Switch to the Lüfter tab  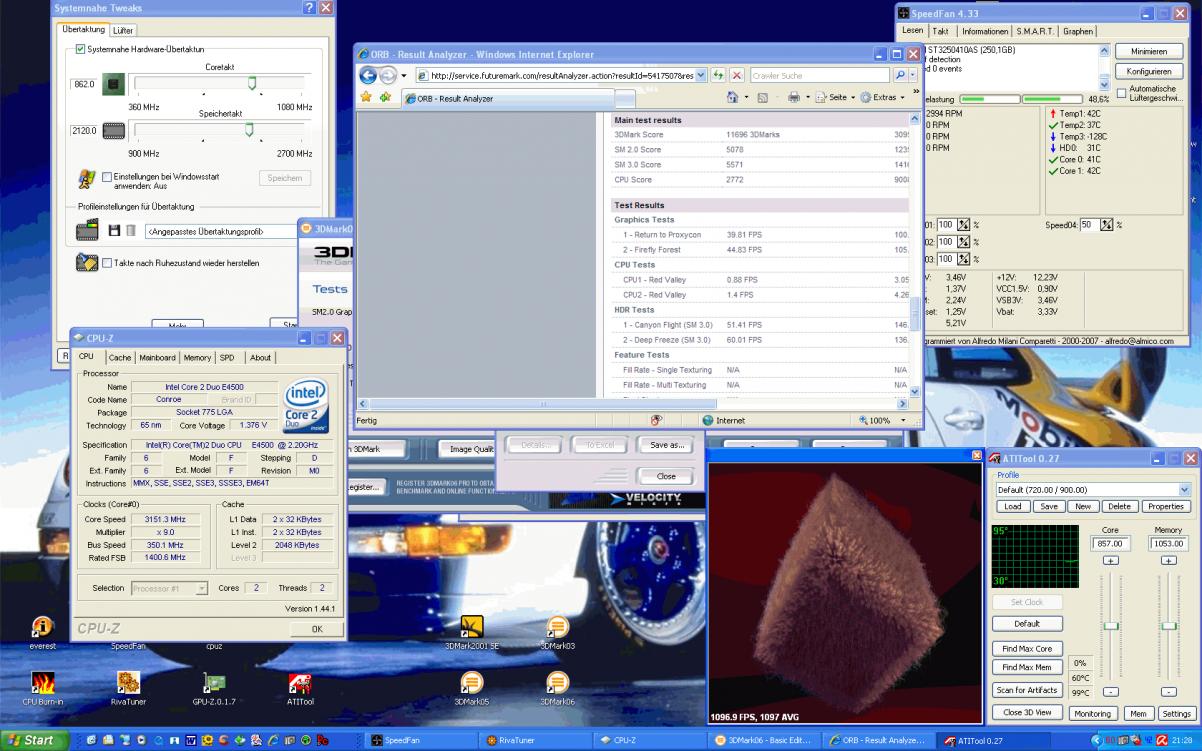(123, 31)
